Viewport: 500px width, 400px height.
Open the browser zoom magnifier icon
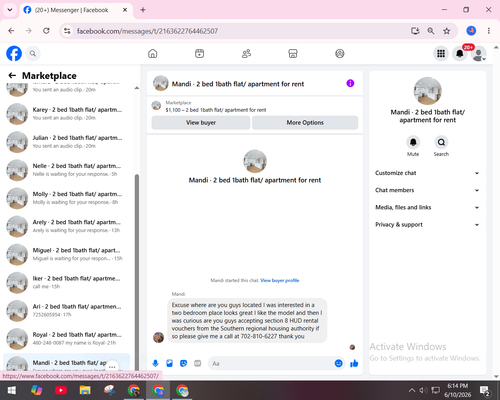pyautogui.click(x=431, y=31)
